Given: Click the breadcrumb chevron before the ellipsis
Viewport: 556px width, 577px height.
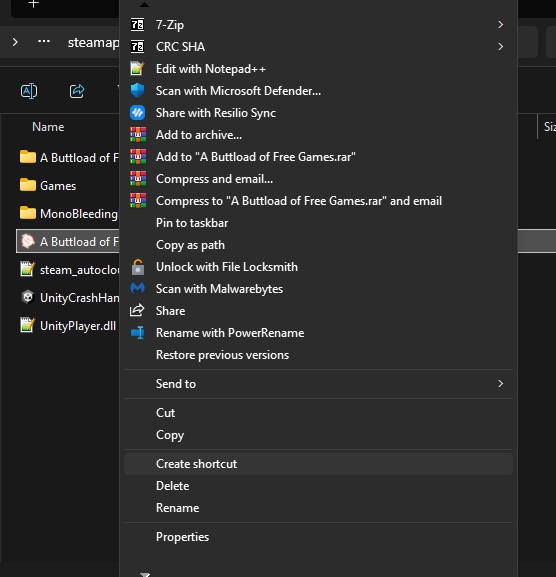Looking at the screenshot, I should (x=15, y=42).
